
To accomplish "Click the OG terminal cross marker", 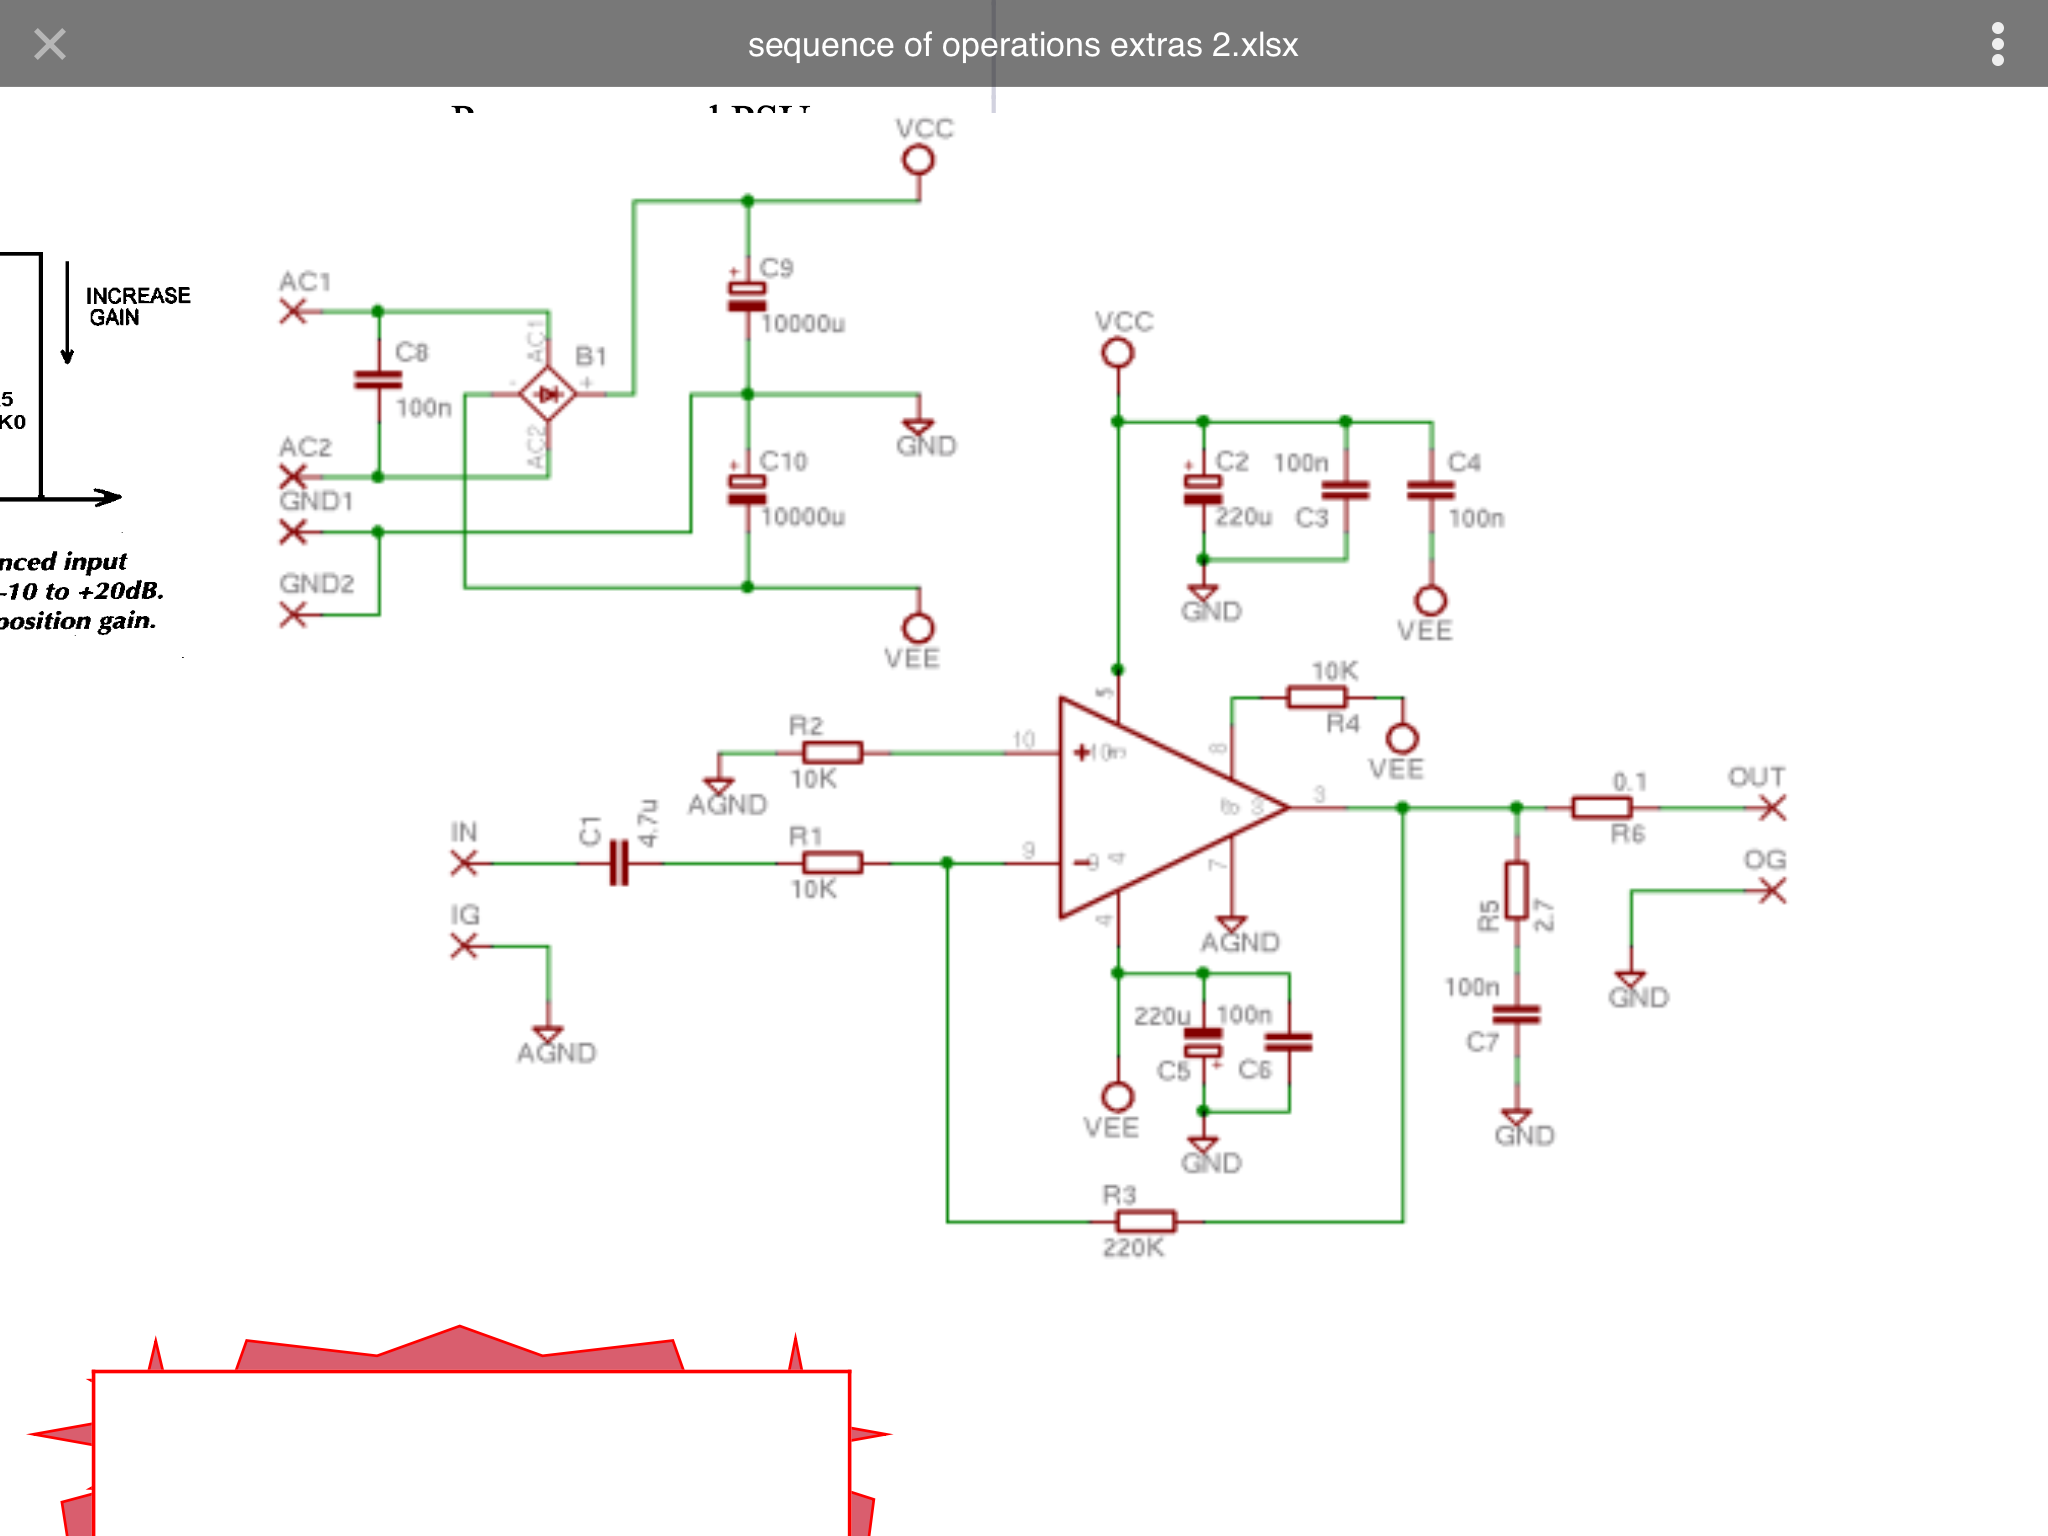I will tap(1772, 890).
